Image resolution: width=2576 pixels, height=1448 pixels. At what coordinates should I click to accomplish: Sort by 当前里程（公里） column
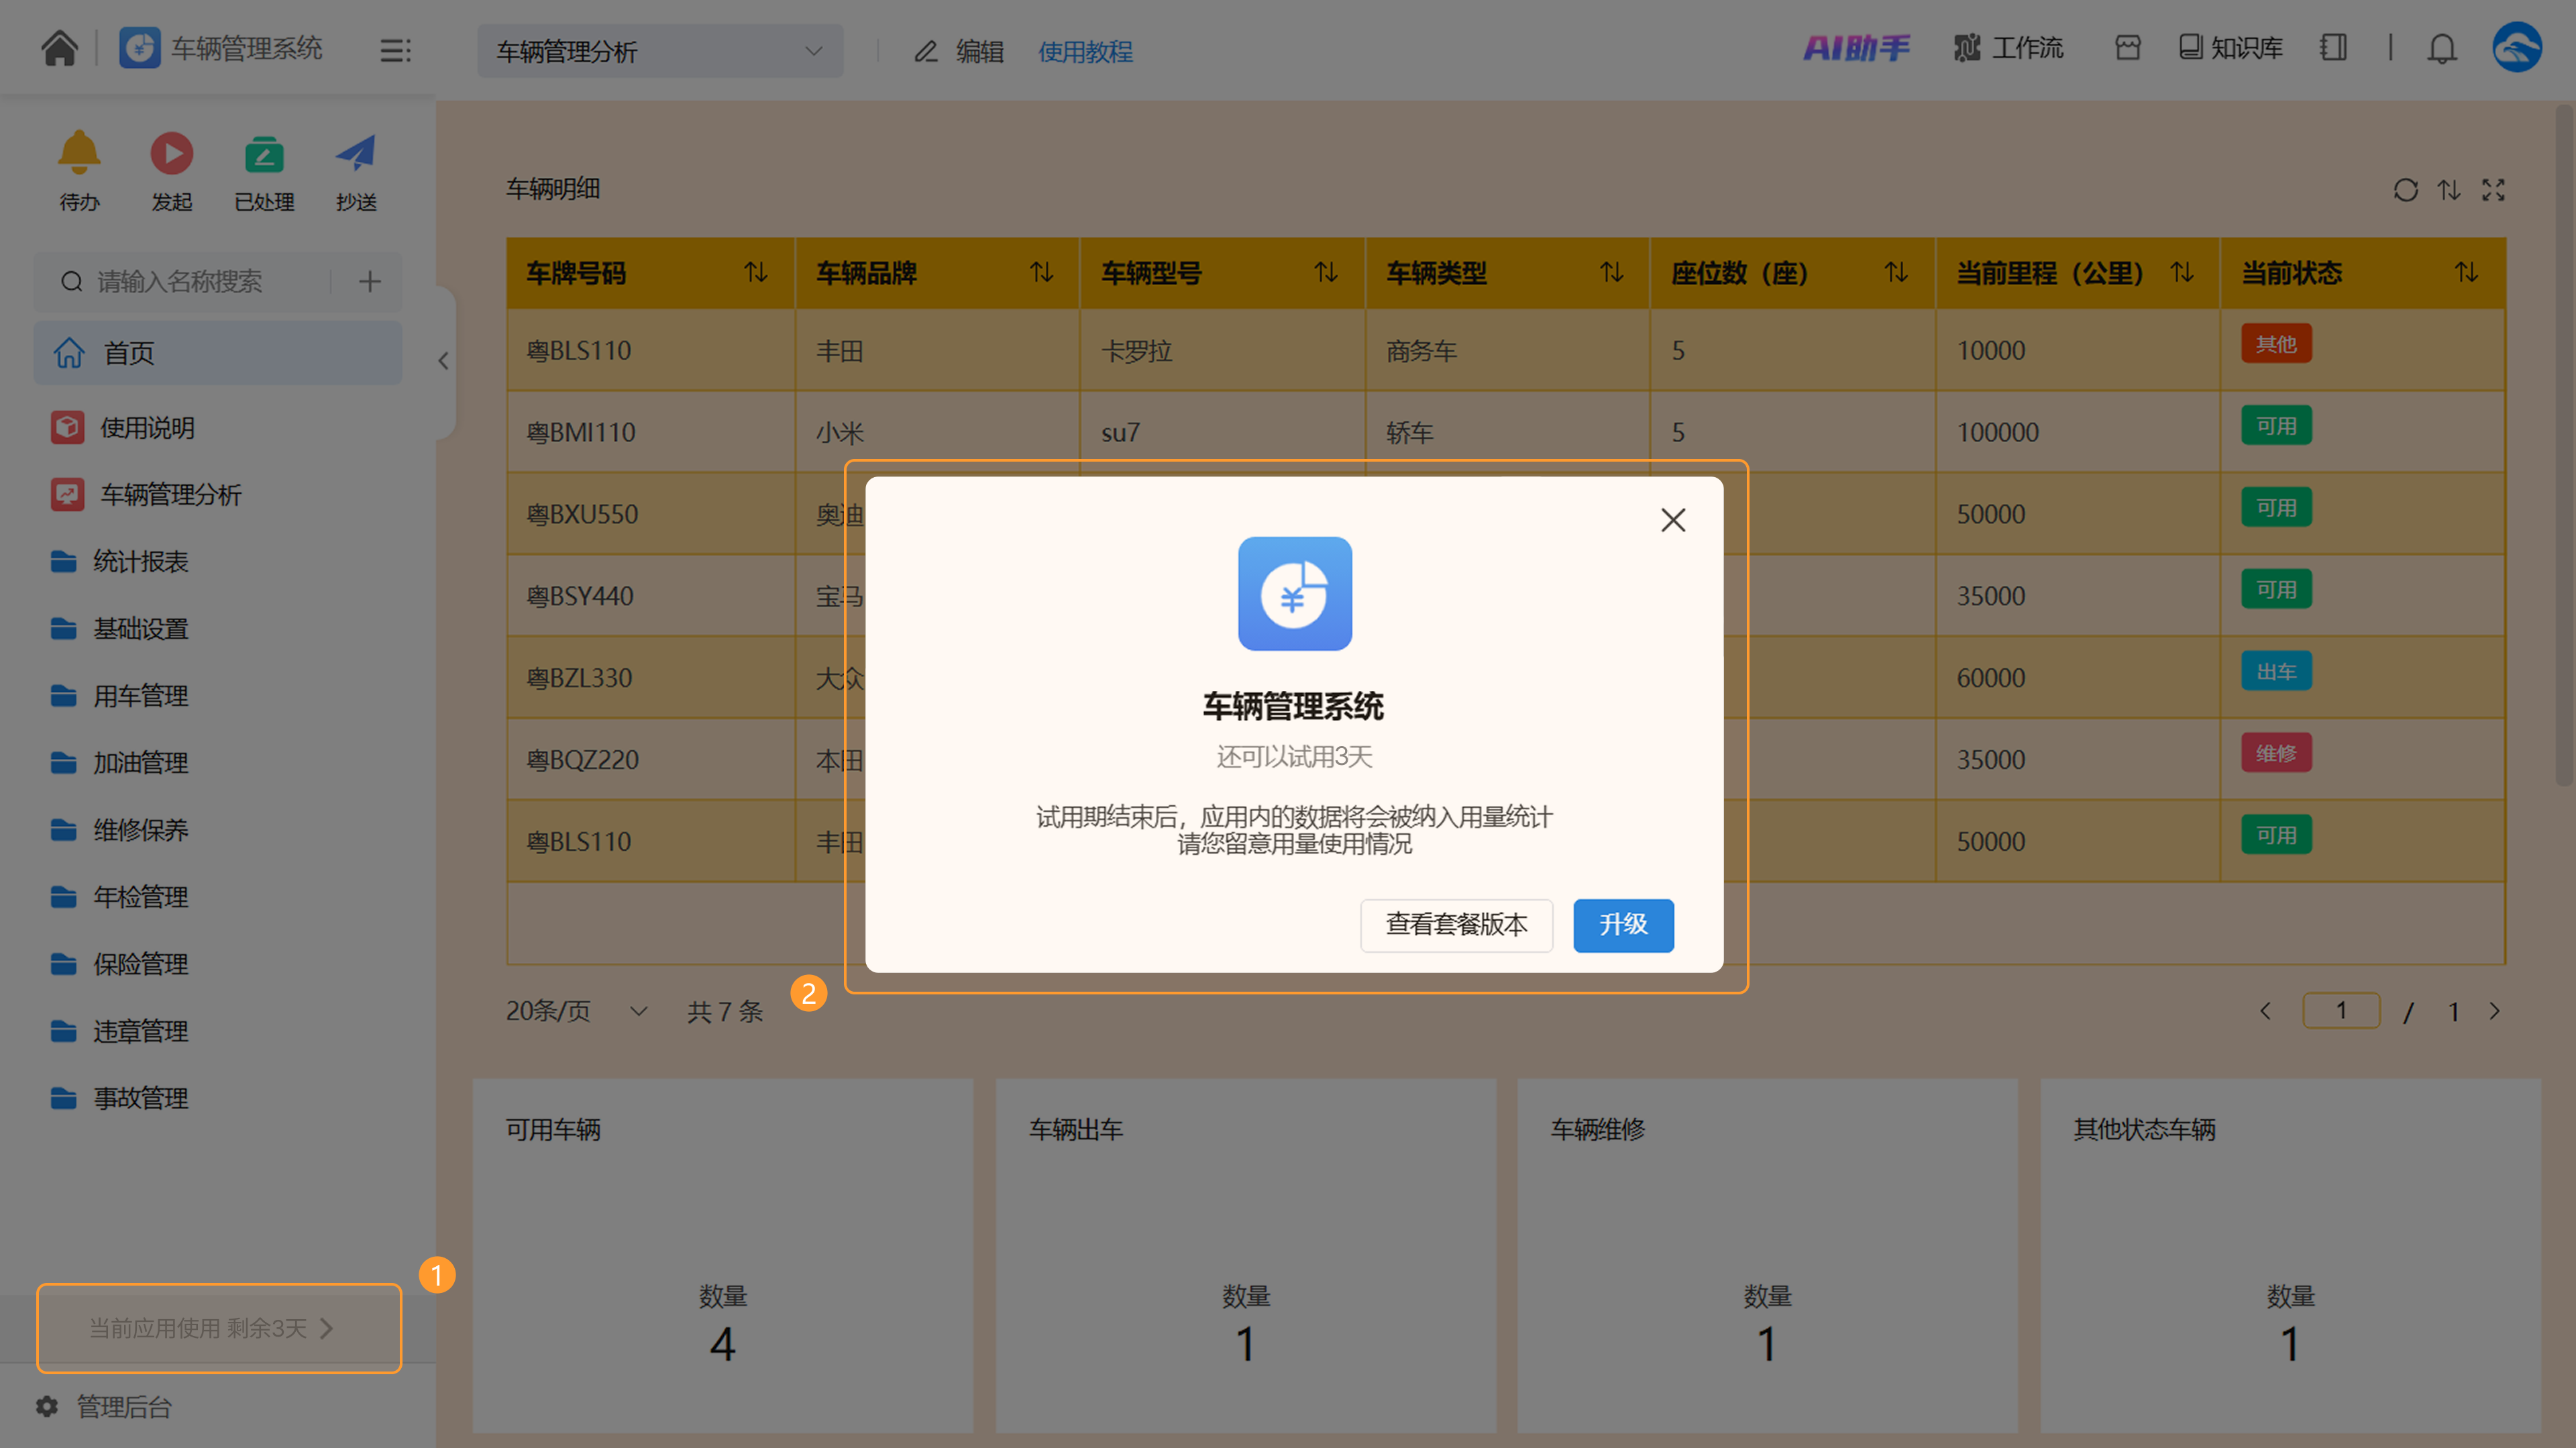coord(2182,272)
